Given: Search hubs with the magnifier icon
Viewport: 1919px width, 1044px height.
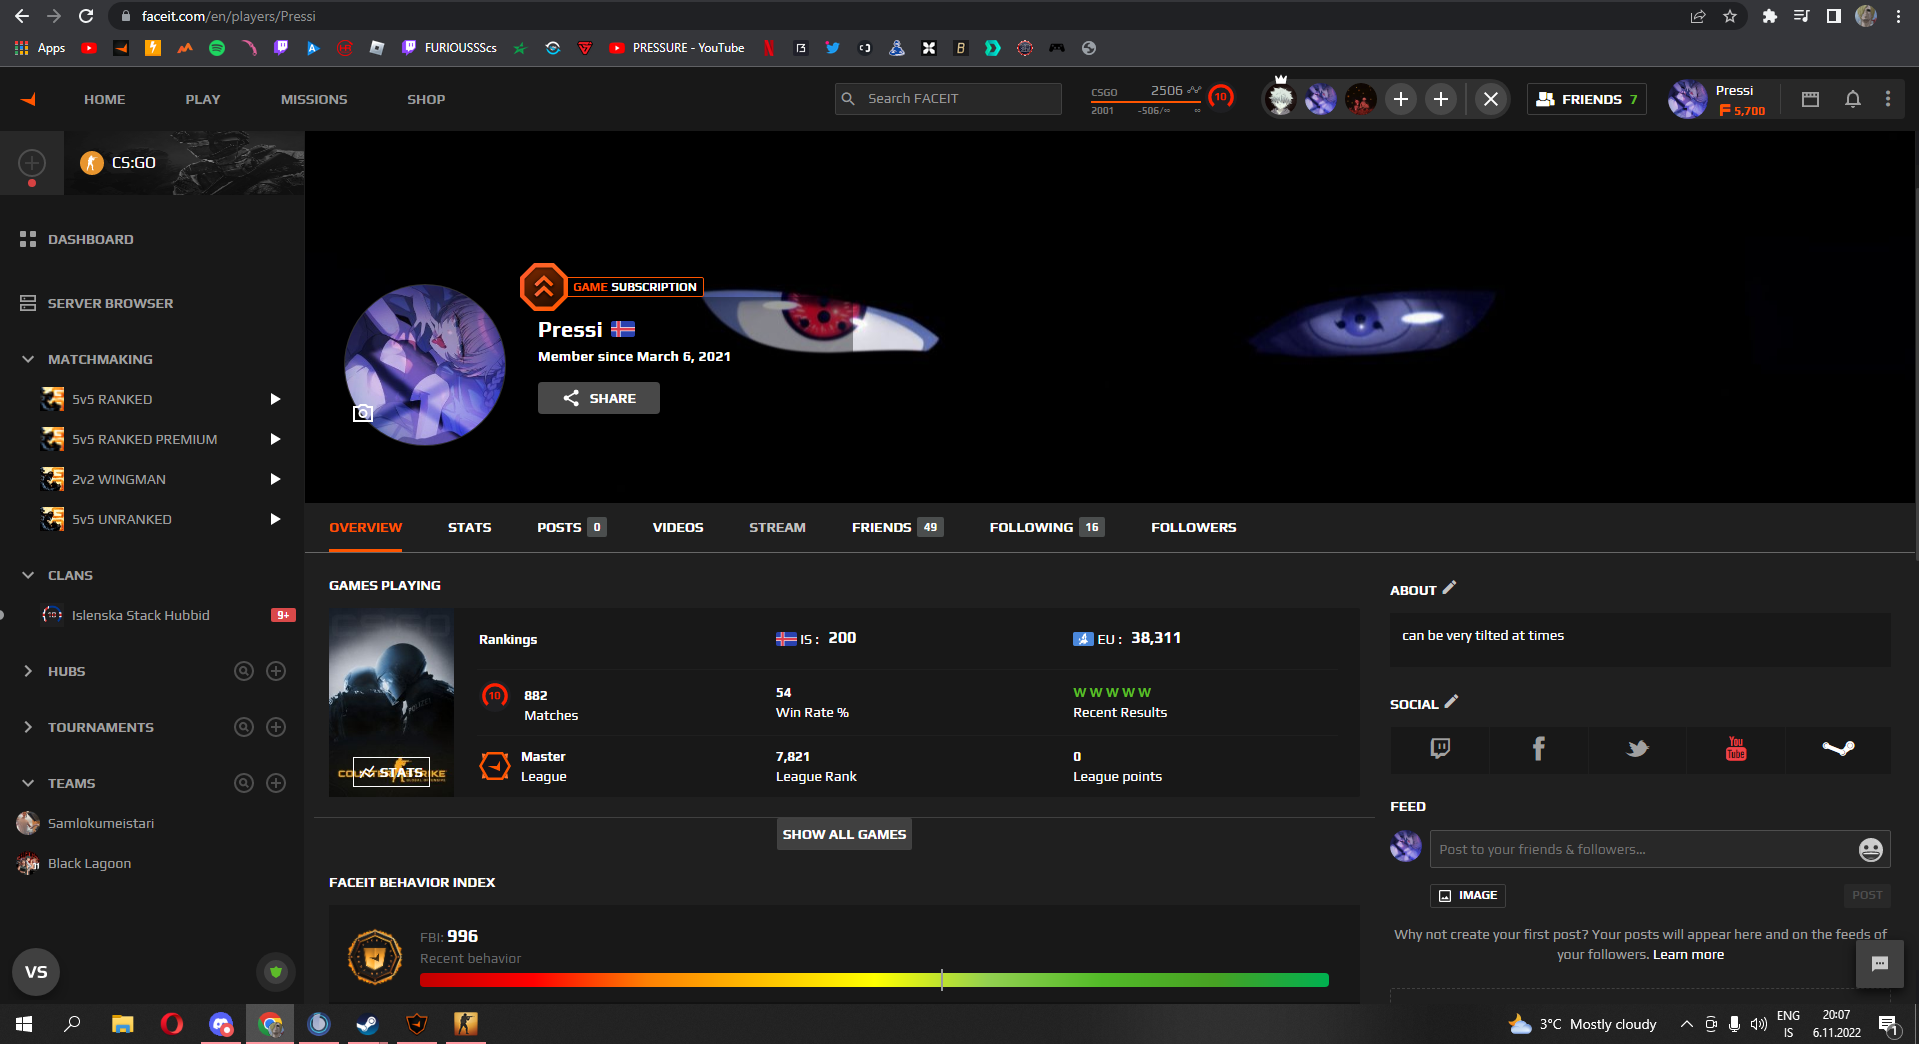Looking at the screenshot, I should [244, 671].
